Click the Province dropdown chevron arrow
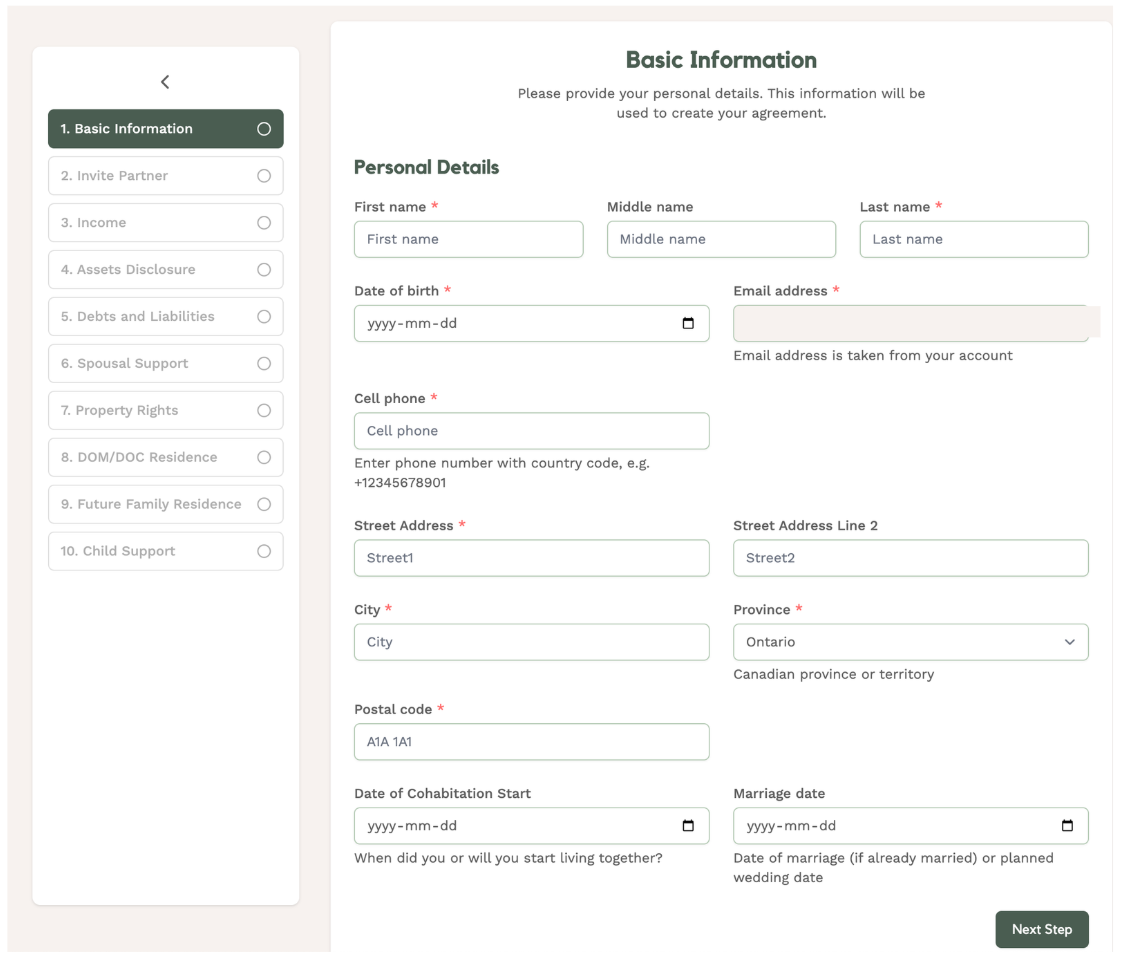Image resolution: width=1122 pixels, height=954 pixels. pos(1069,642)
